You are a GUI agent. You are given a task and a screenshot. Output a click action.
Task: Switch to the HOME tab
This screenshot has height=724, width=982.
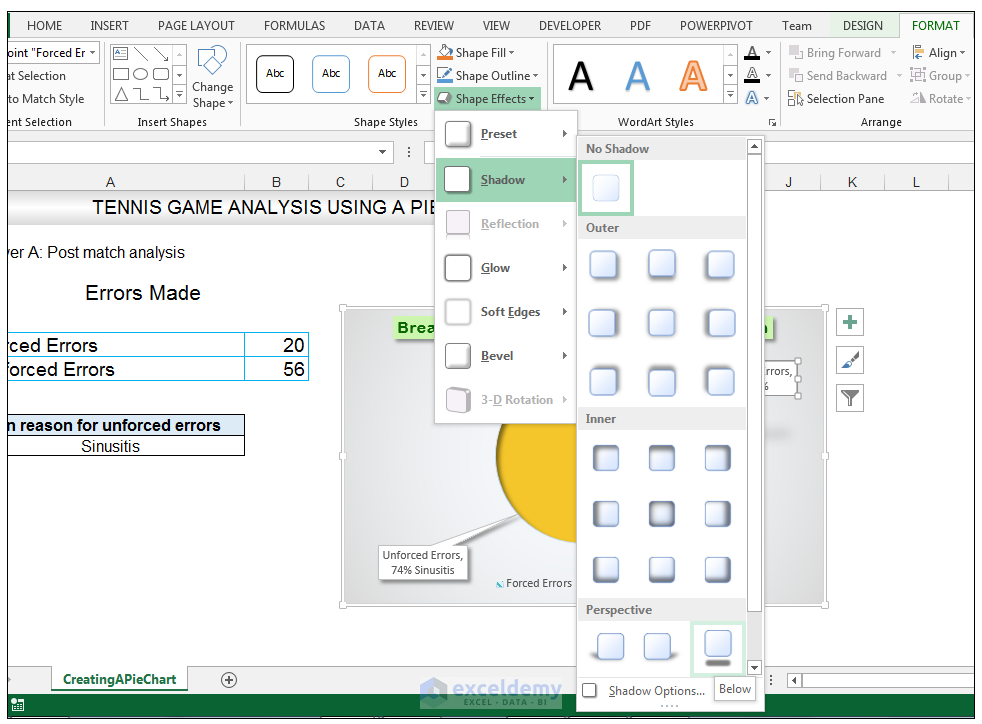44,26
